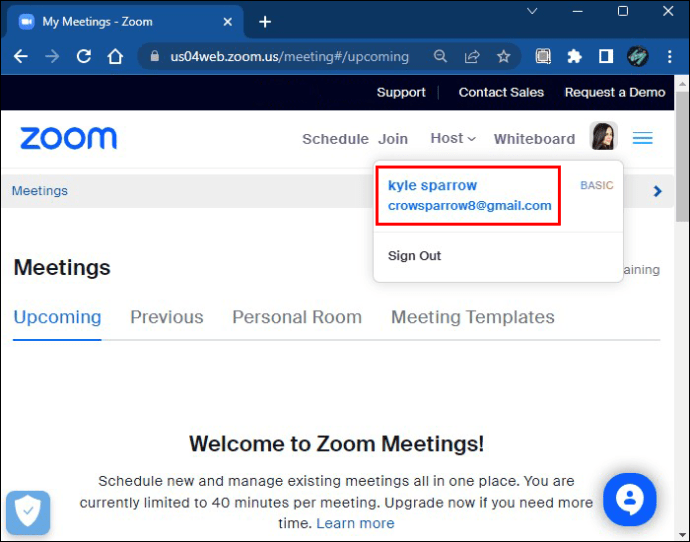This screenshot has height=542, width=690.
Task: Click the Join link
Action: tap(393, 139)
